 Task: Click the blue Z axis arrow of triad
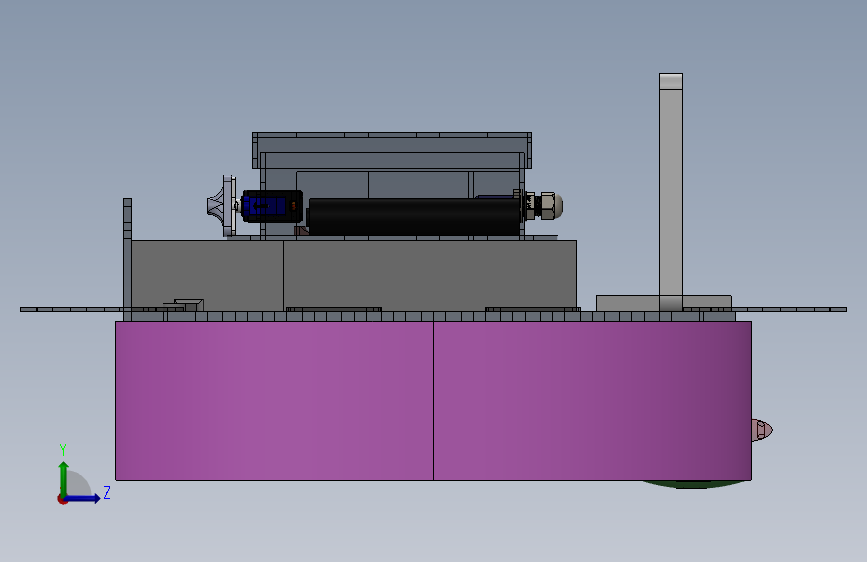coord(83,498)
